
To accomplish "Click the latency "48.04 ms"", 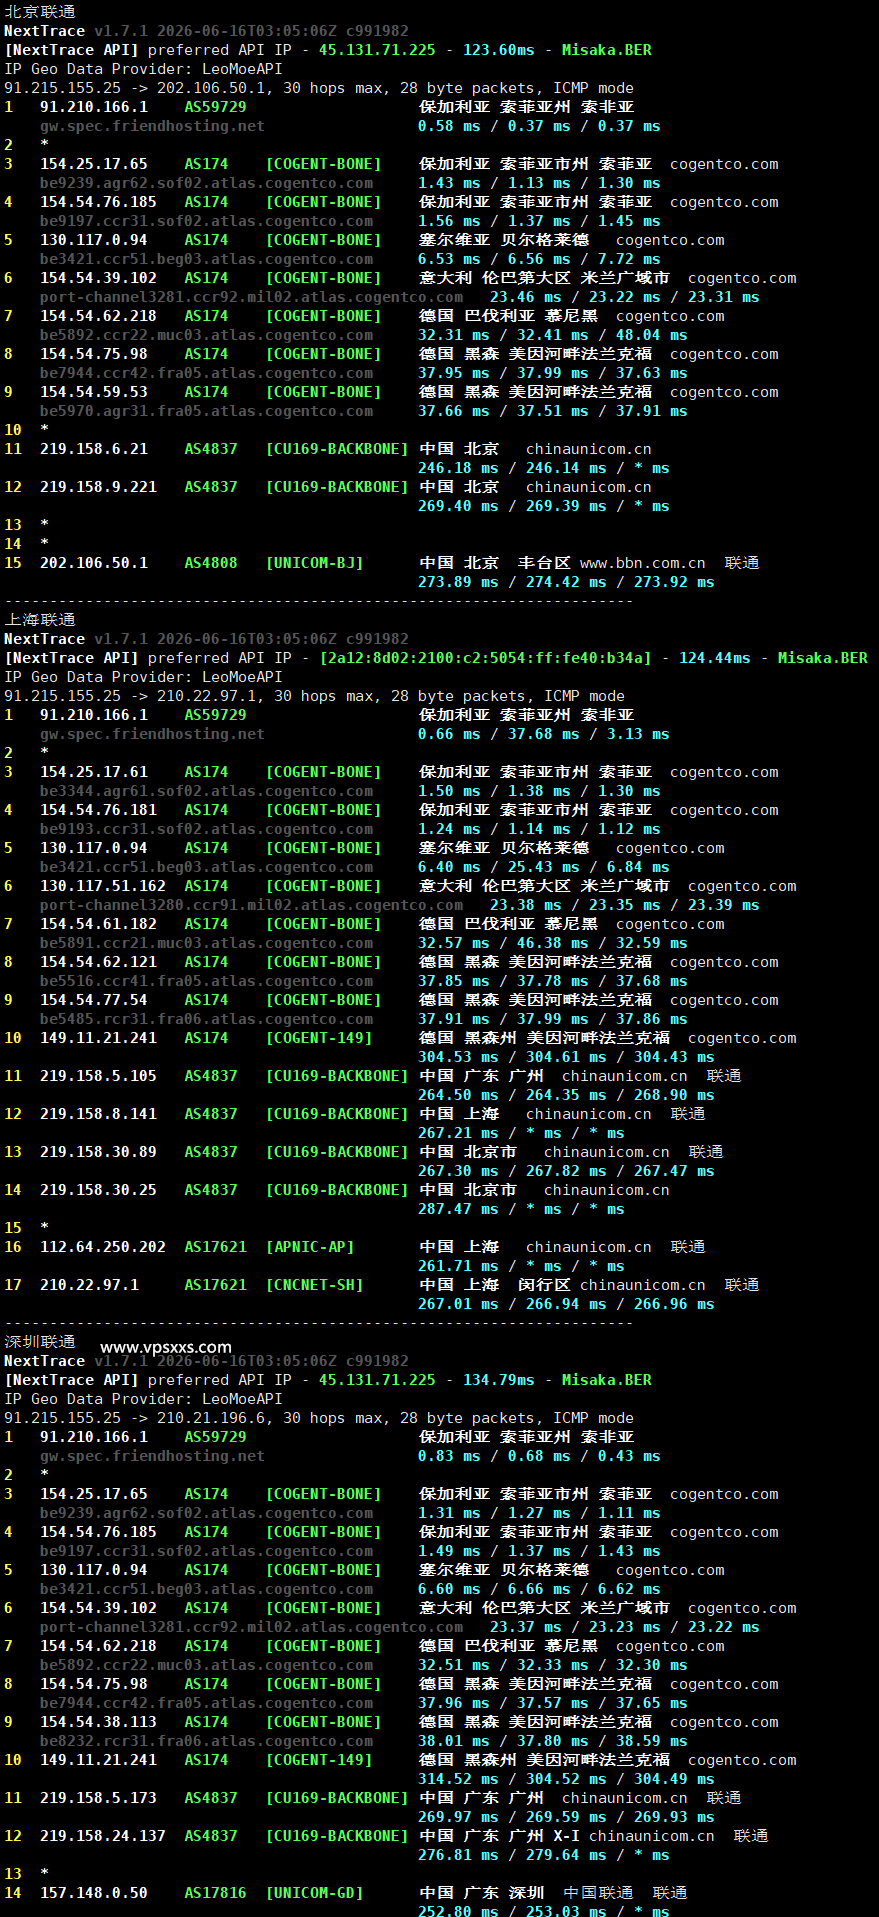I will [652, 335].
